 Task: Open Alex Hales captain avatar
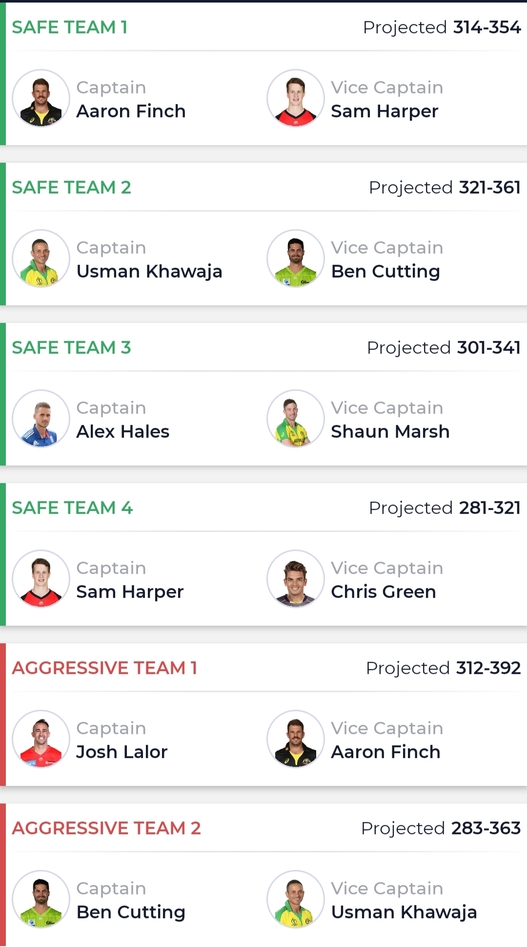(41, 419)
